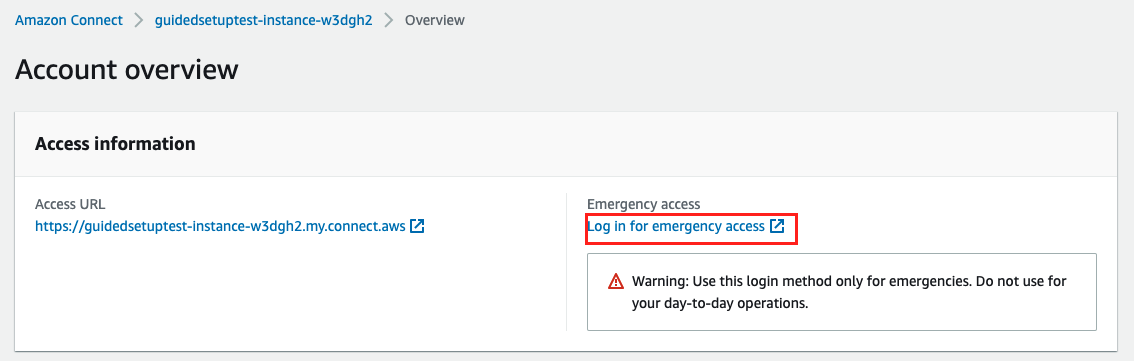This screenshot has width=1134, height=361.
Task: Click the Account overview page heading
Action: [127, 69]
